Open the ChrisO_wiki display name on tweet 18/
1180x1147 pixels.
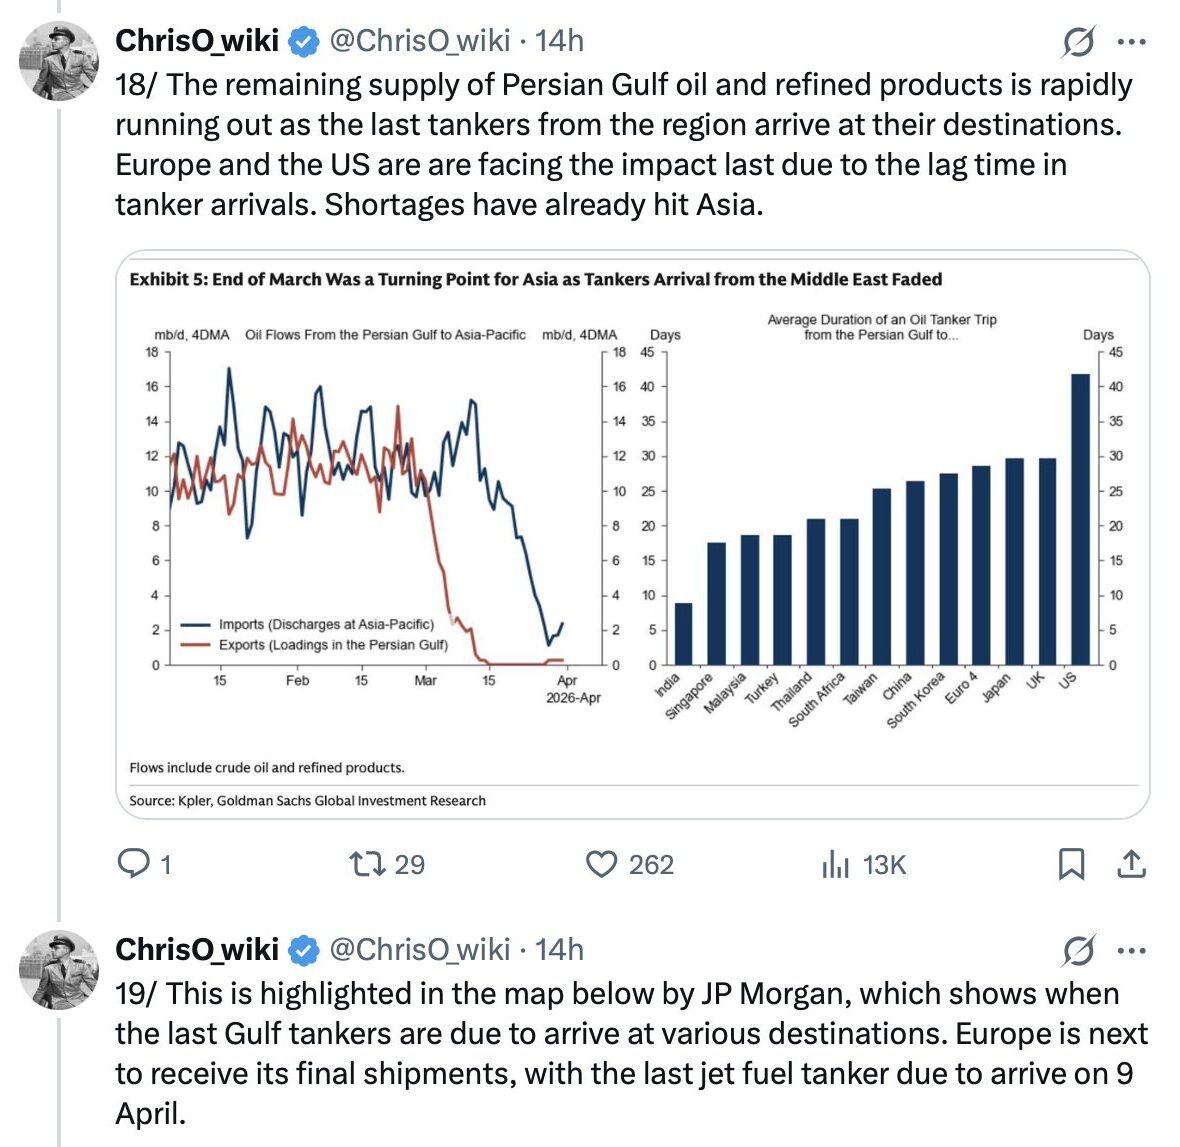197,41
